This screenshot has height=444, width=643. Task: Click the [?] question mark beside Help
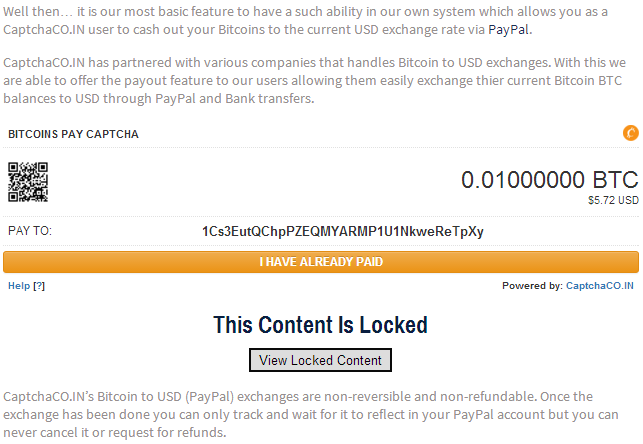(x=39, y=286)
